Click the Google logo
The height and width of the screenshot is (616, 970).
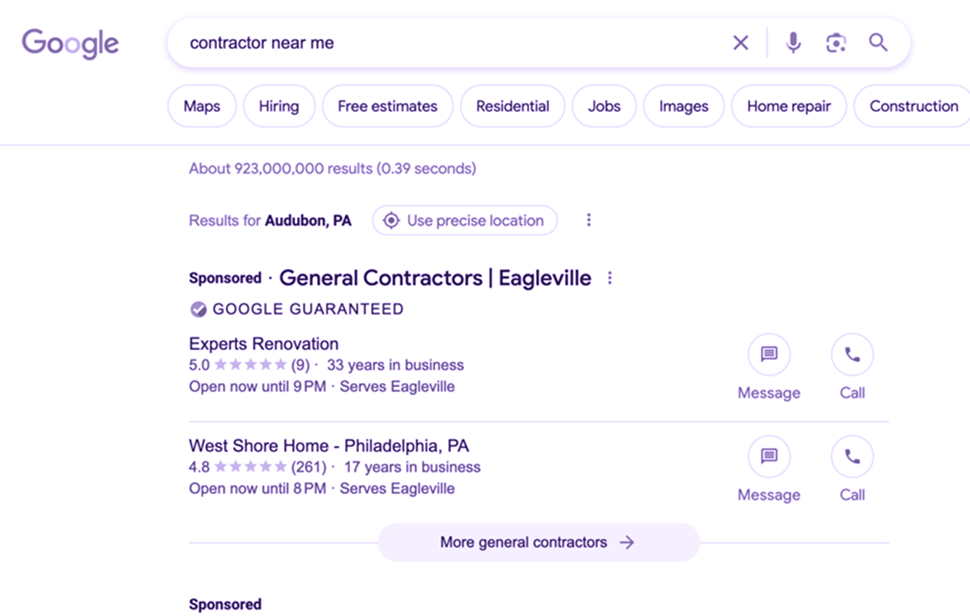click(70, 44)
